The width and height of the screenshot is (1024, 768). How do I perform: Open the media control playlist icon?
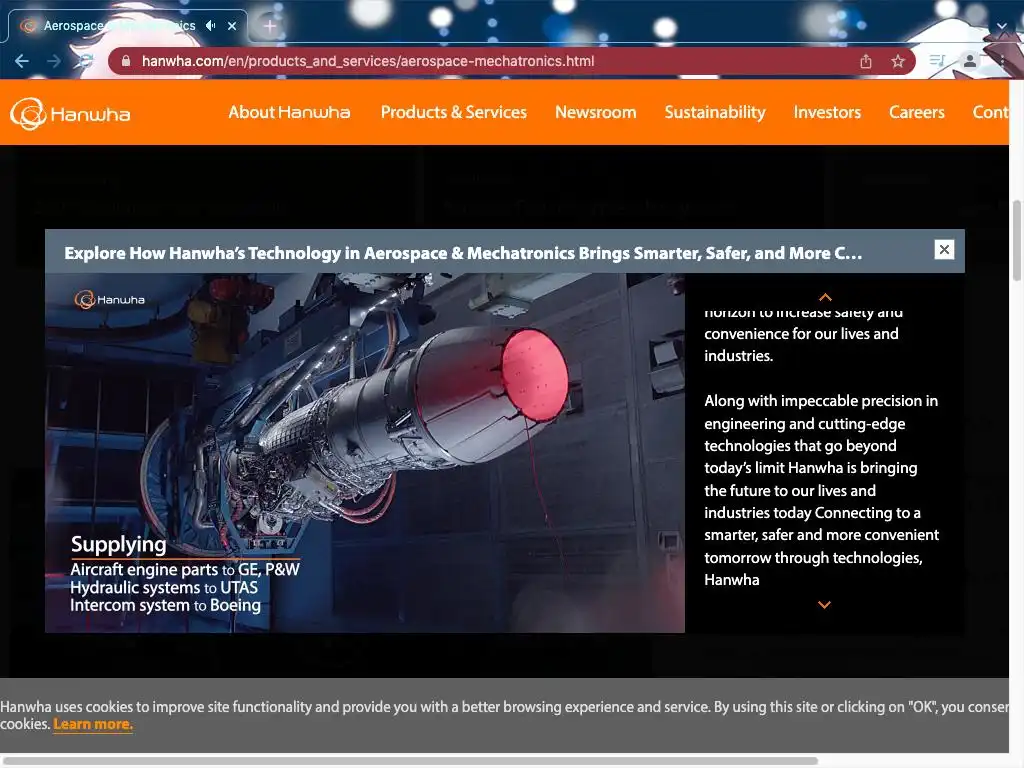coord(936,61)
